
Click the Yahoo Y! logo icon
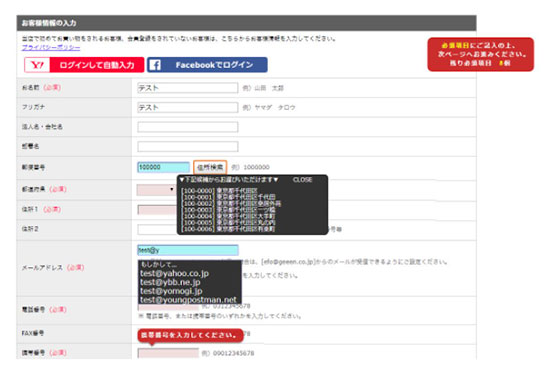coord(37,65)
